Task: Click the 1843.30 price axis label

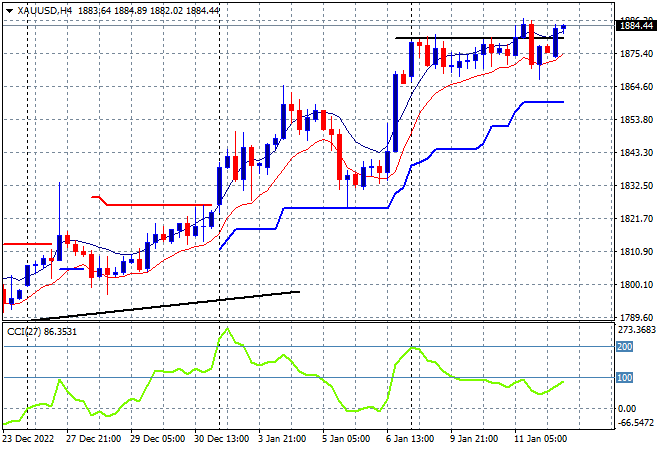Action: 636,152
